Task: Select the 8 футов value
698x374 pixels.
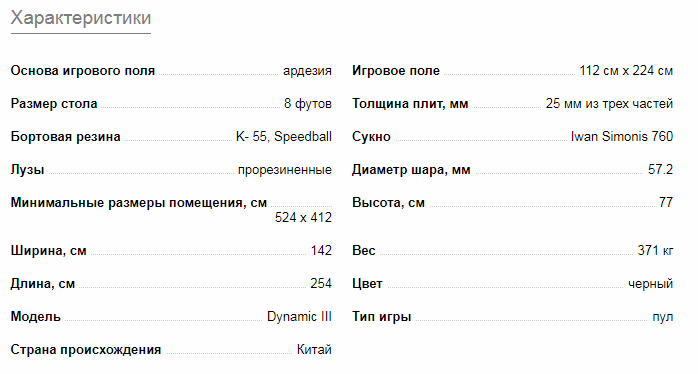Action: click(x=308, y=104)
